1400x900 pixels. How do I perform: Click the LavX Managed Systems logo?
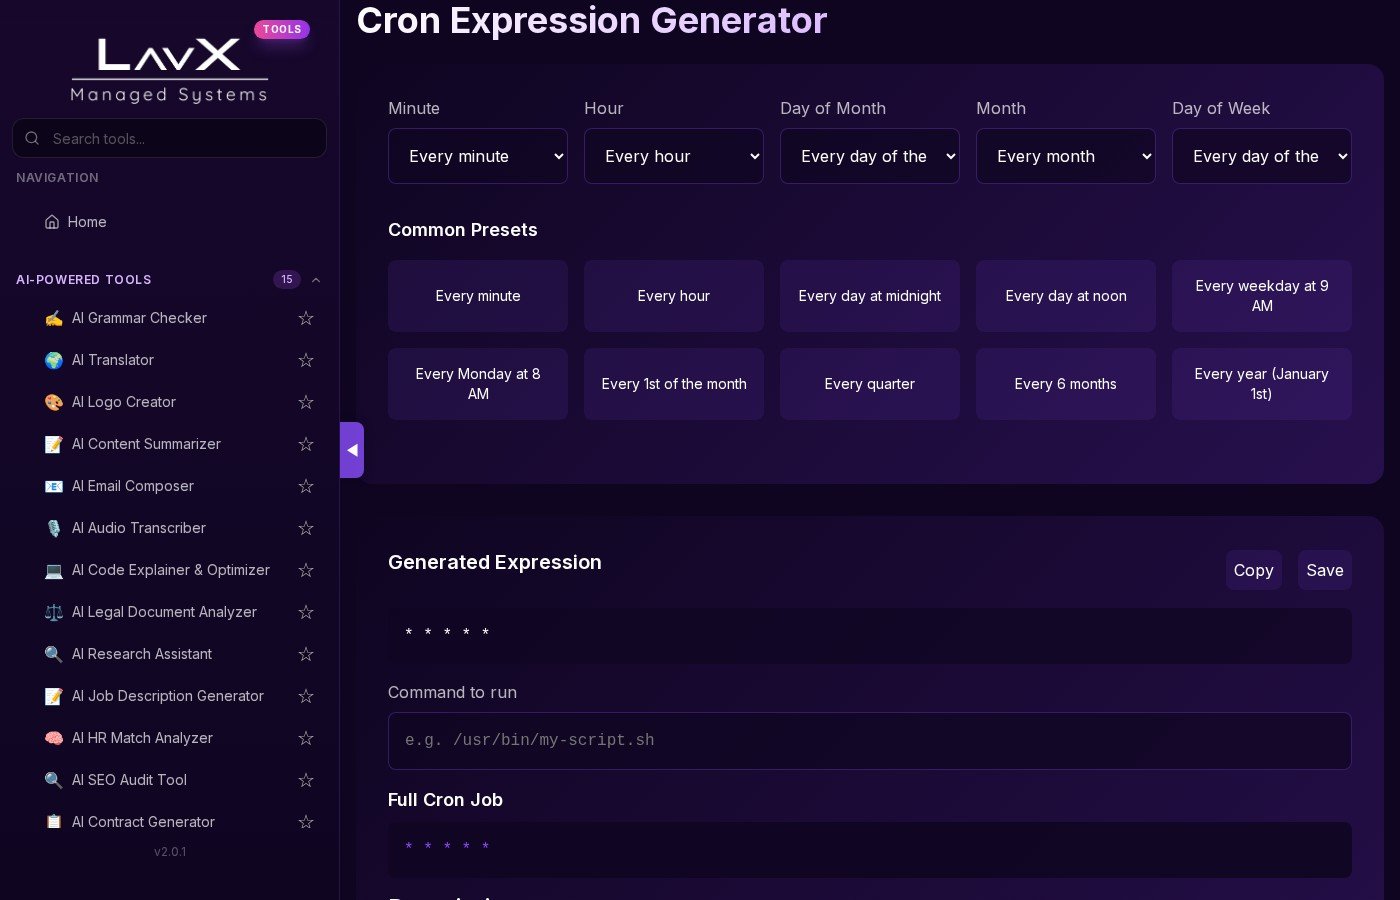click(x=169, y=70)
